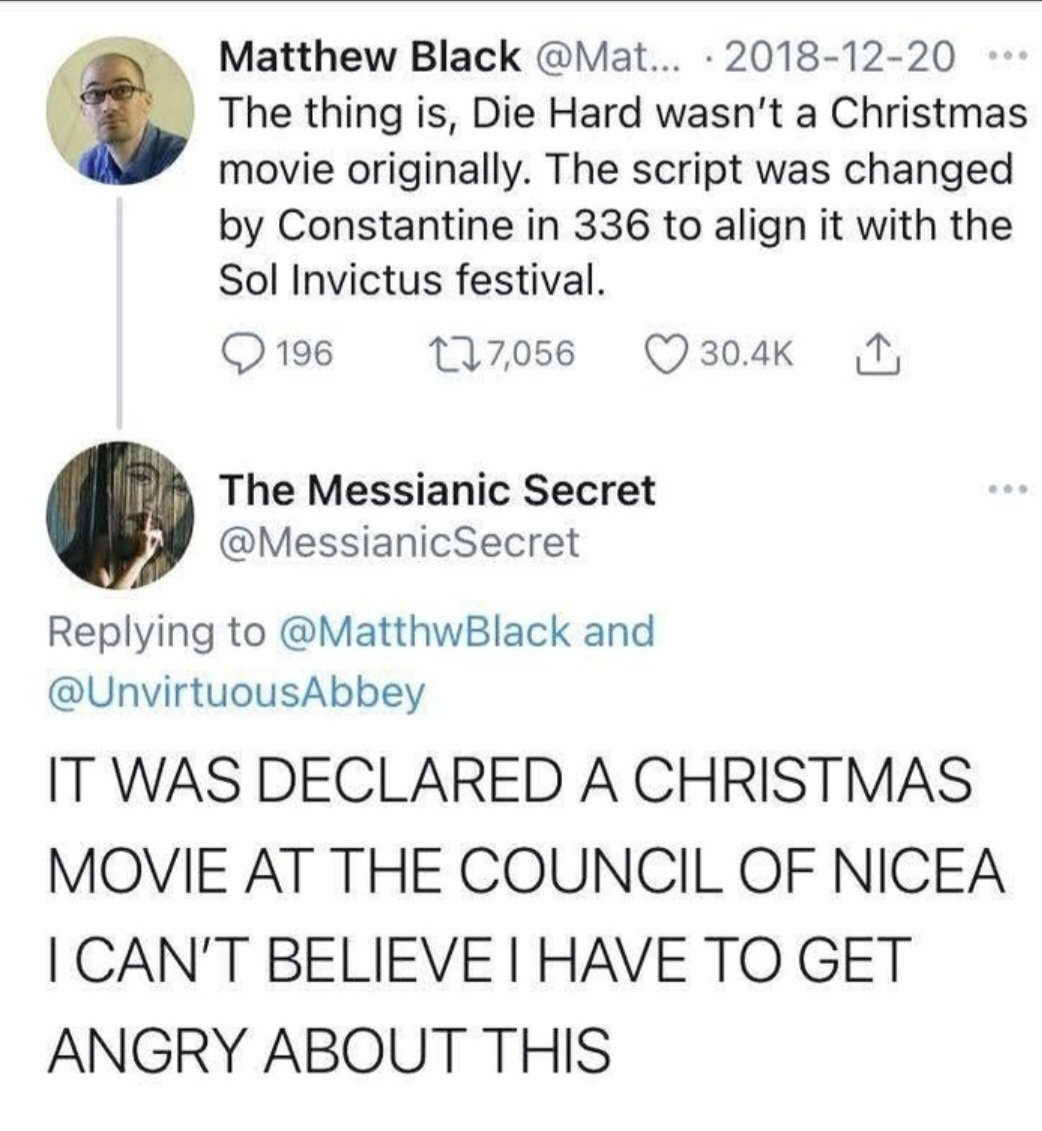Open Matthew Black's profile picture
This screenshot has width=1042, height=1131.
120,110
